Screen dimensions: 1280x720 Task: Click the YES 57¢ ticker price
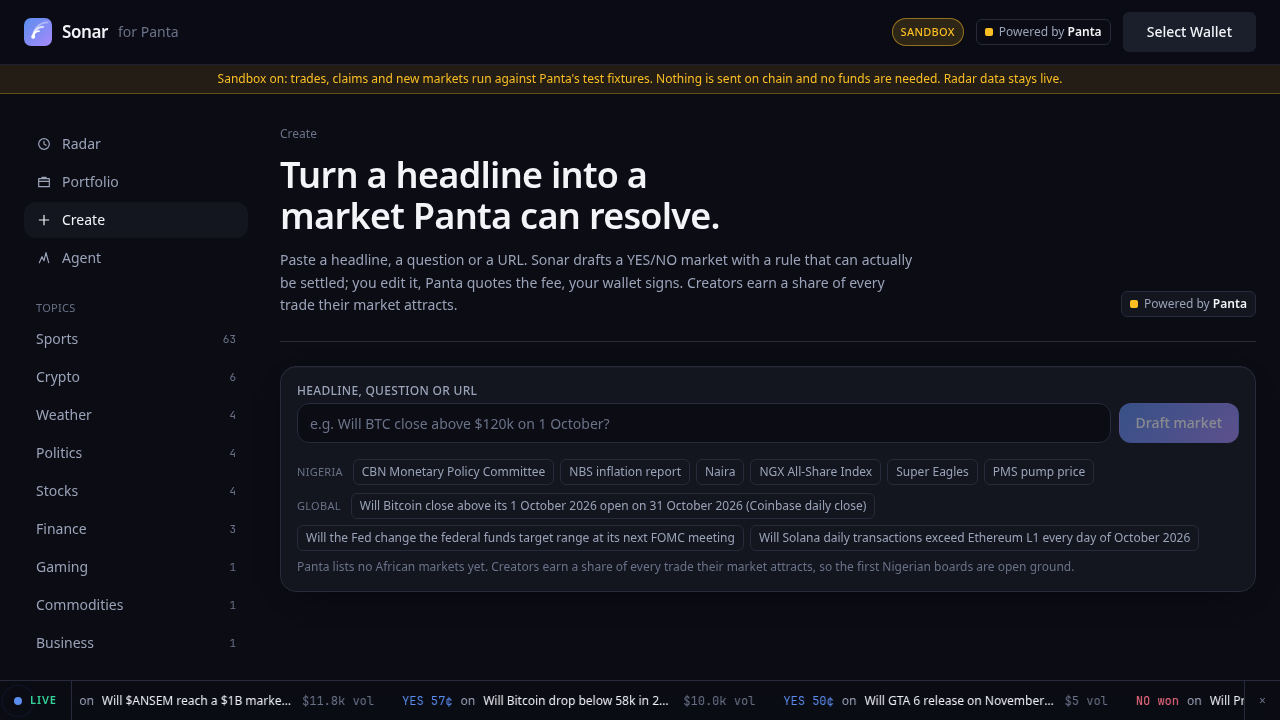(427, 701)
